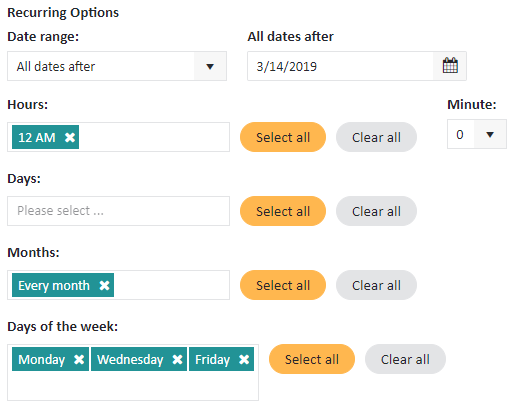Remove Monday from days of the week
This screenshot has height=408, width=521.
[x=79, y=359]
